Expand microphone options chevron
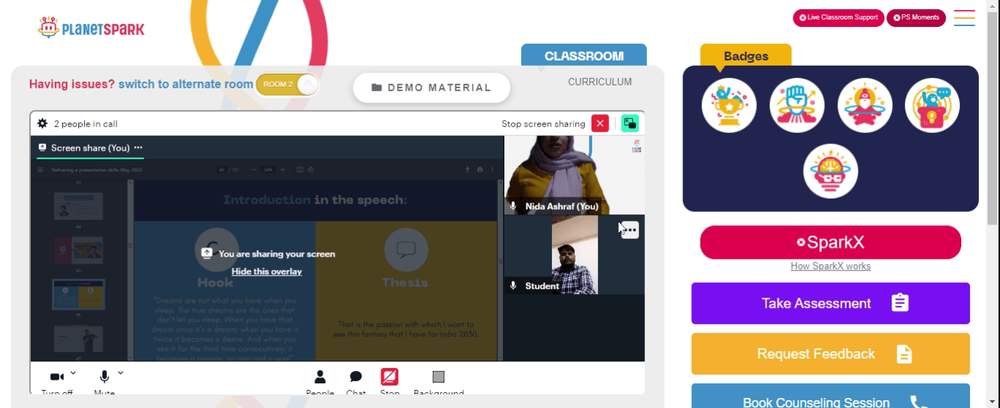 (121, 373)
